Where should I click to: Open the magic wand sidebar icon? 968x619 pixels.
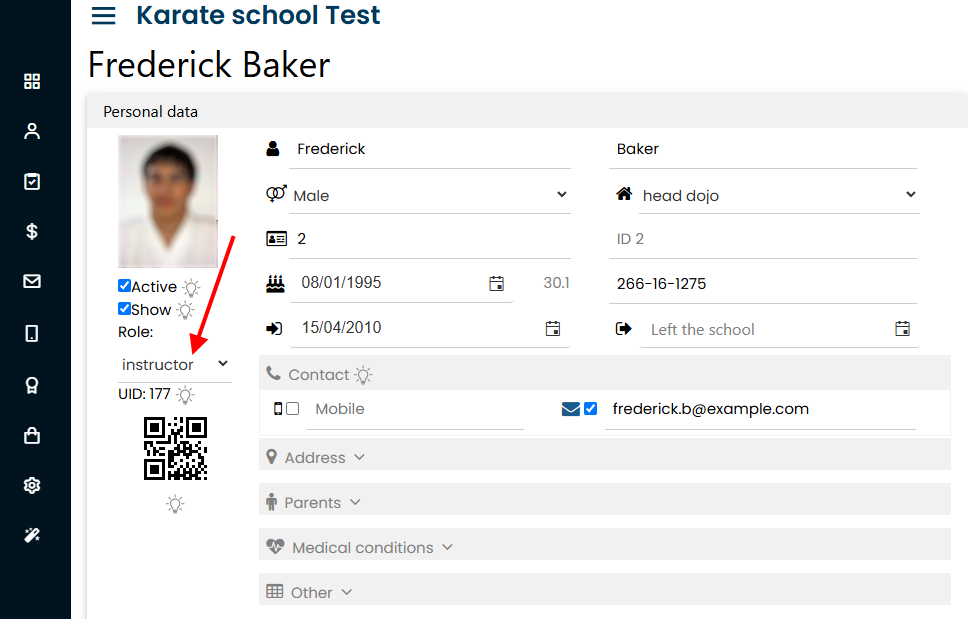pyautogui.click(x=32, y=535)
